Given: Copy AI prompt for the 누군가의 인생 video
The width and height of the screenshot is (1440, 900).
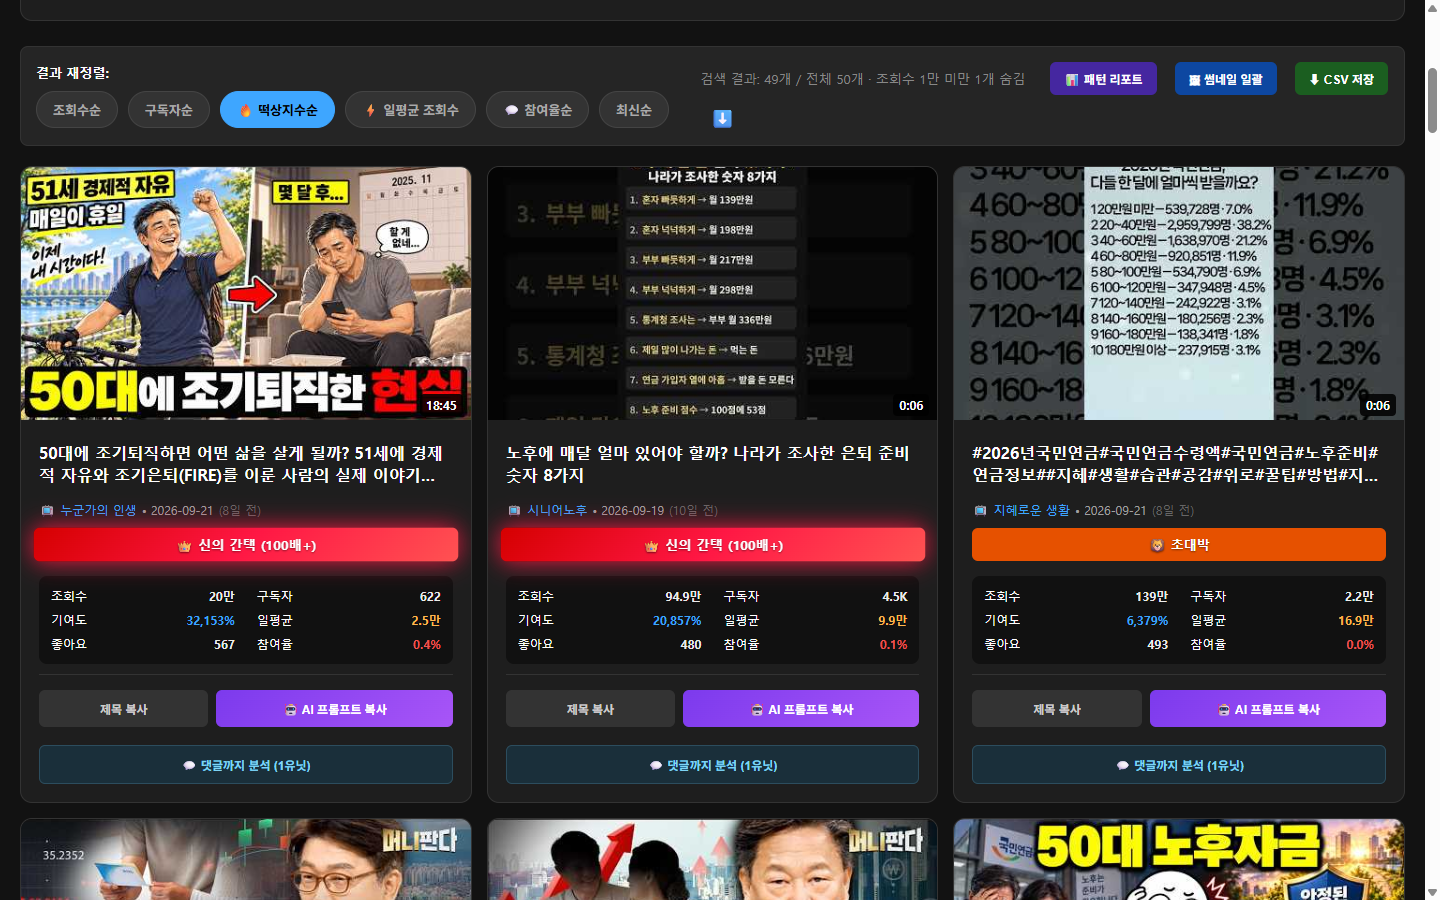Looking at the screenshot, I should pyautogui.click(x=334, y=709).
